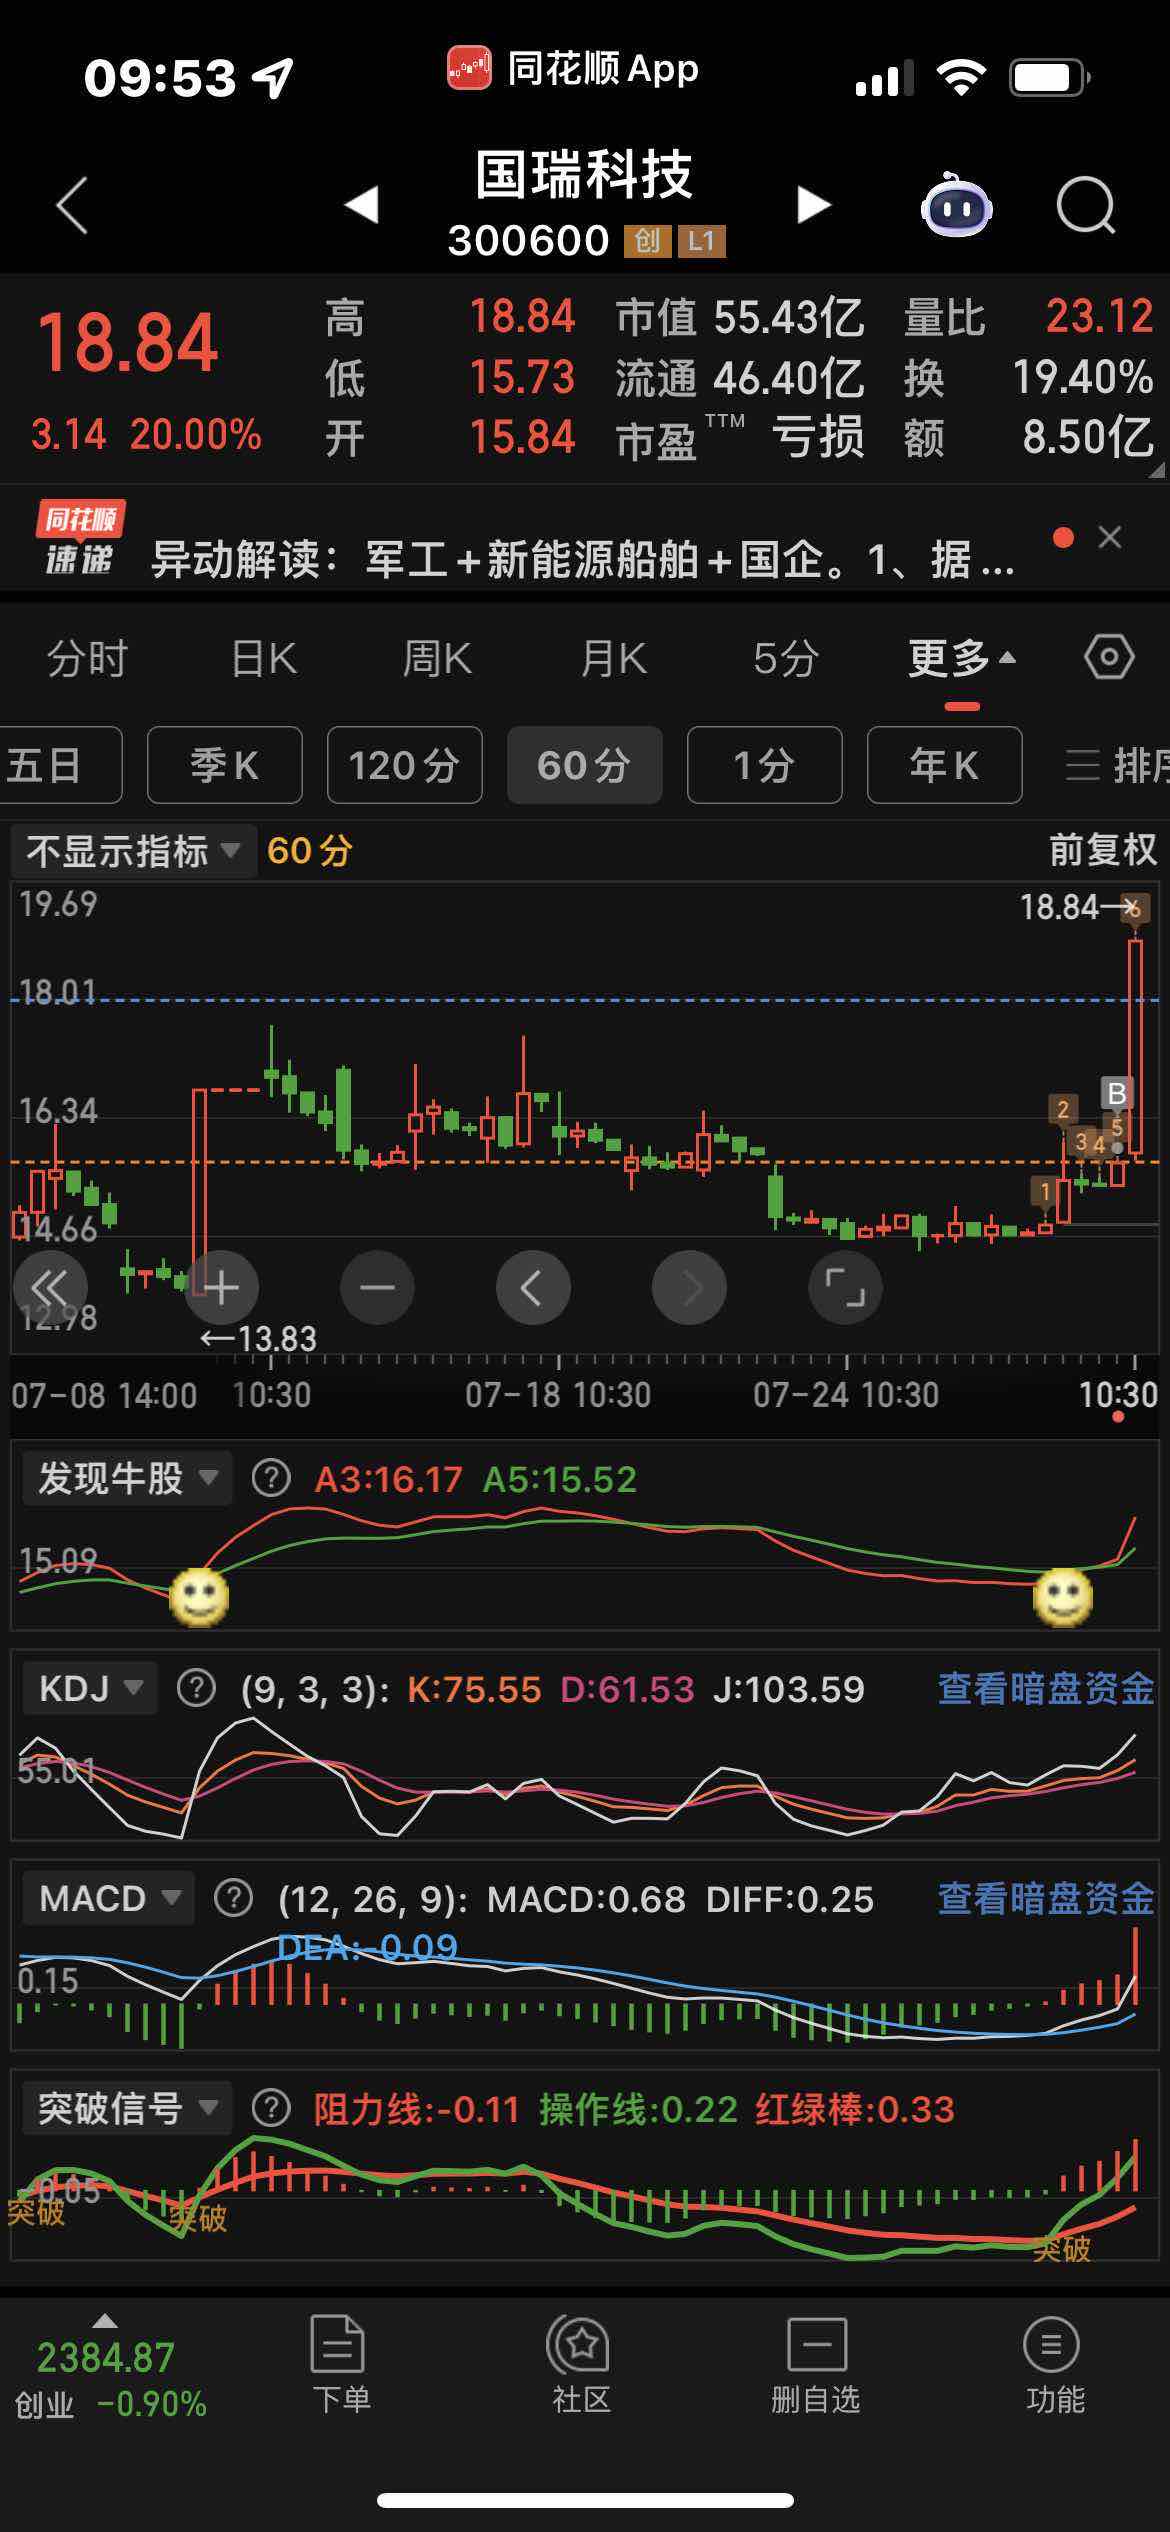Switch to previous stock with left triangle
Screen dimensions: 1170x2532
point(361,205)
